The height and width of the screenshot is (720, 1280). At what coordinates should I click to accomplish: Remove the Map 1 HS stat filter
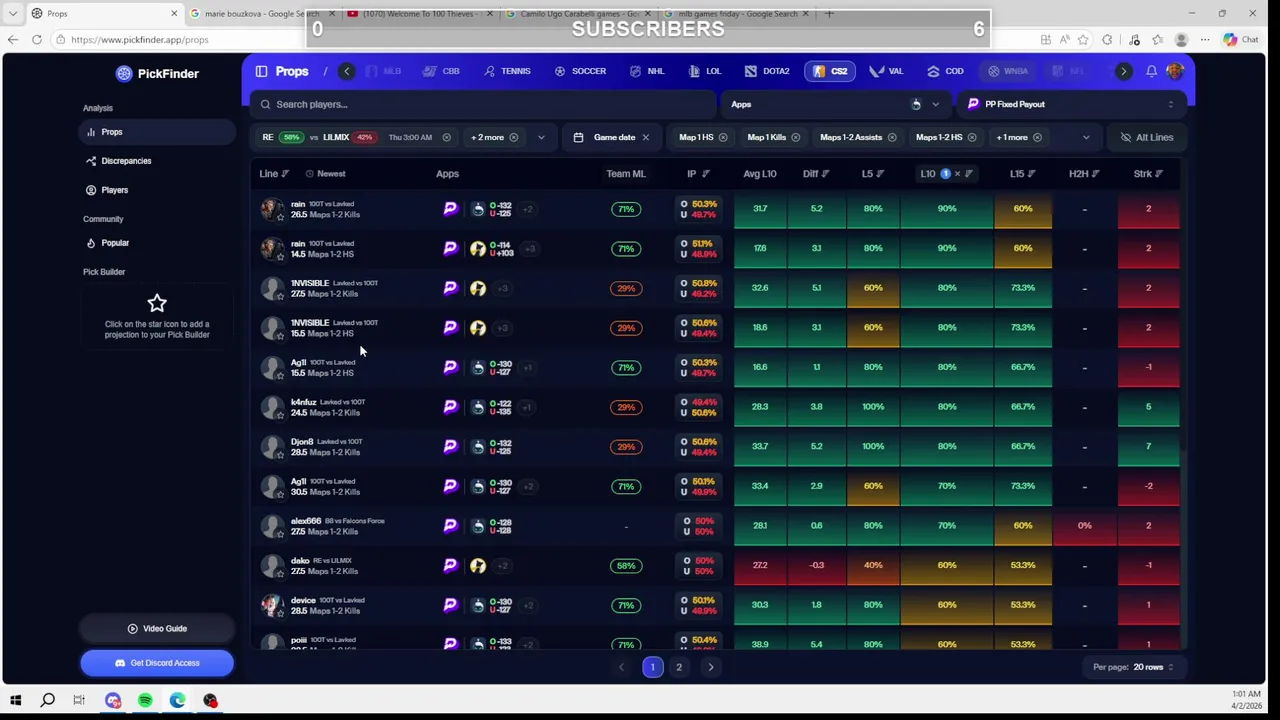pyautogui.click(x=722, y=137)
